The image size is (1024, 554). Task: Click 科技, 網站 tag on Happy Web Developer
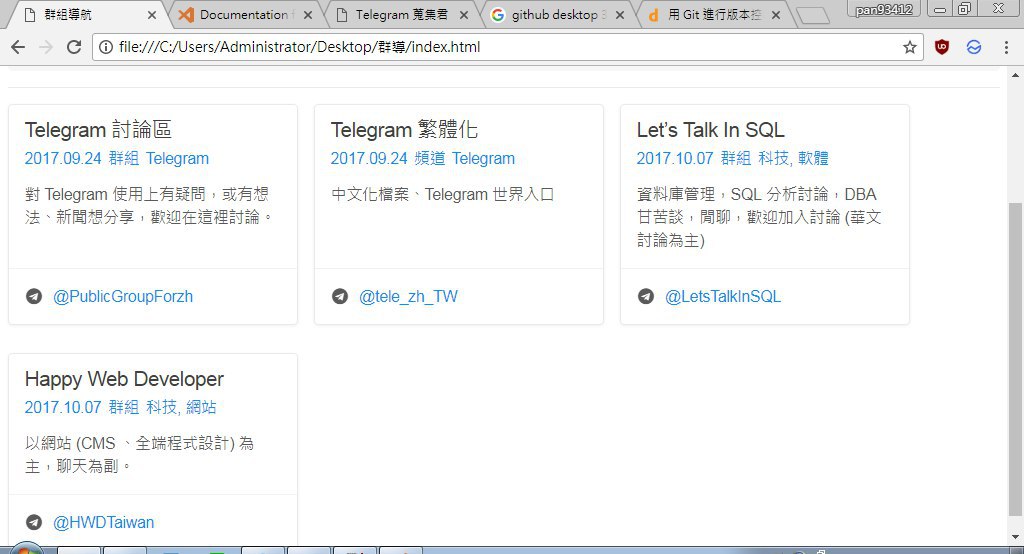(181, 407)
